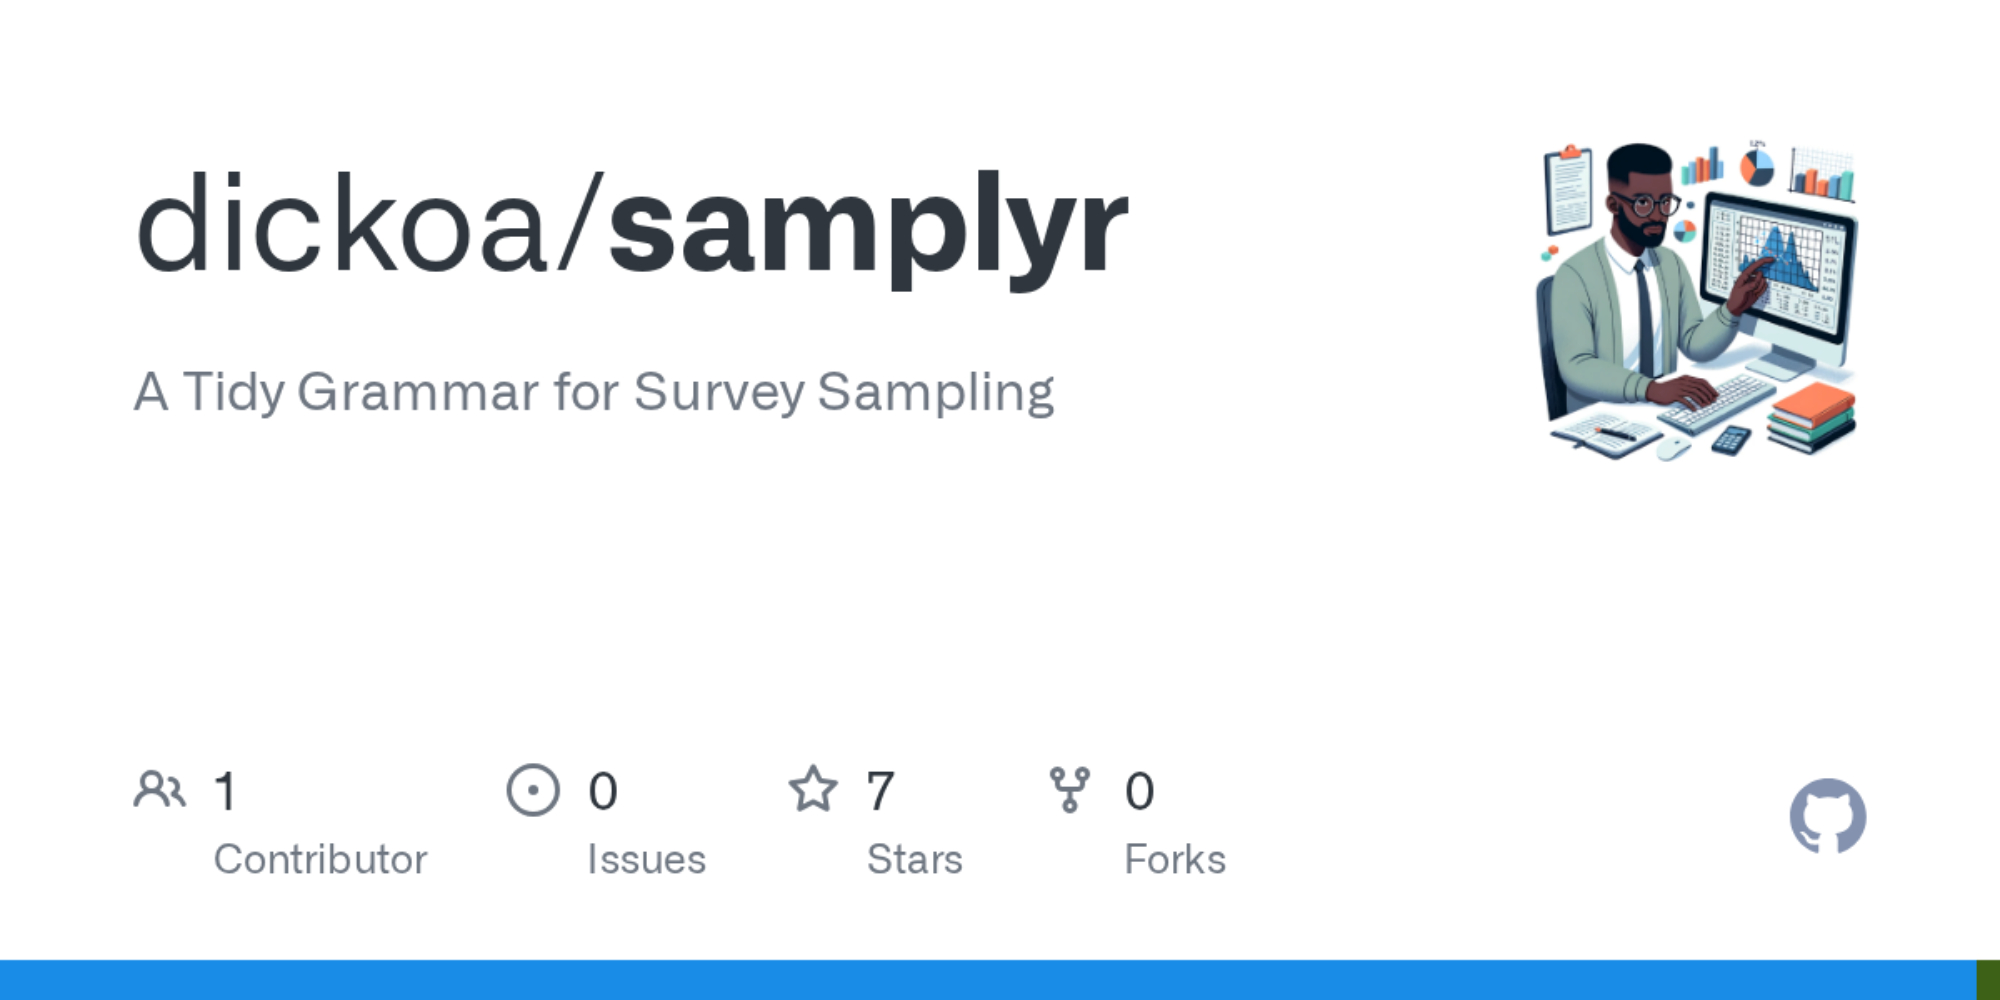The width and height of the screenshot is (2000, 1000).
Task: Select the 'Stars' label
Action: click(x=914, y=859)
